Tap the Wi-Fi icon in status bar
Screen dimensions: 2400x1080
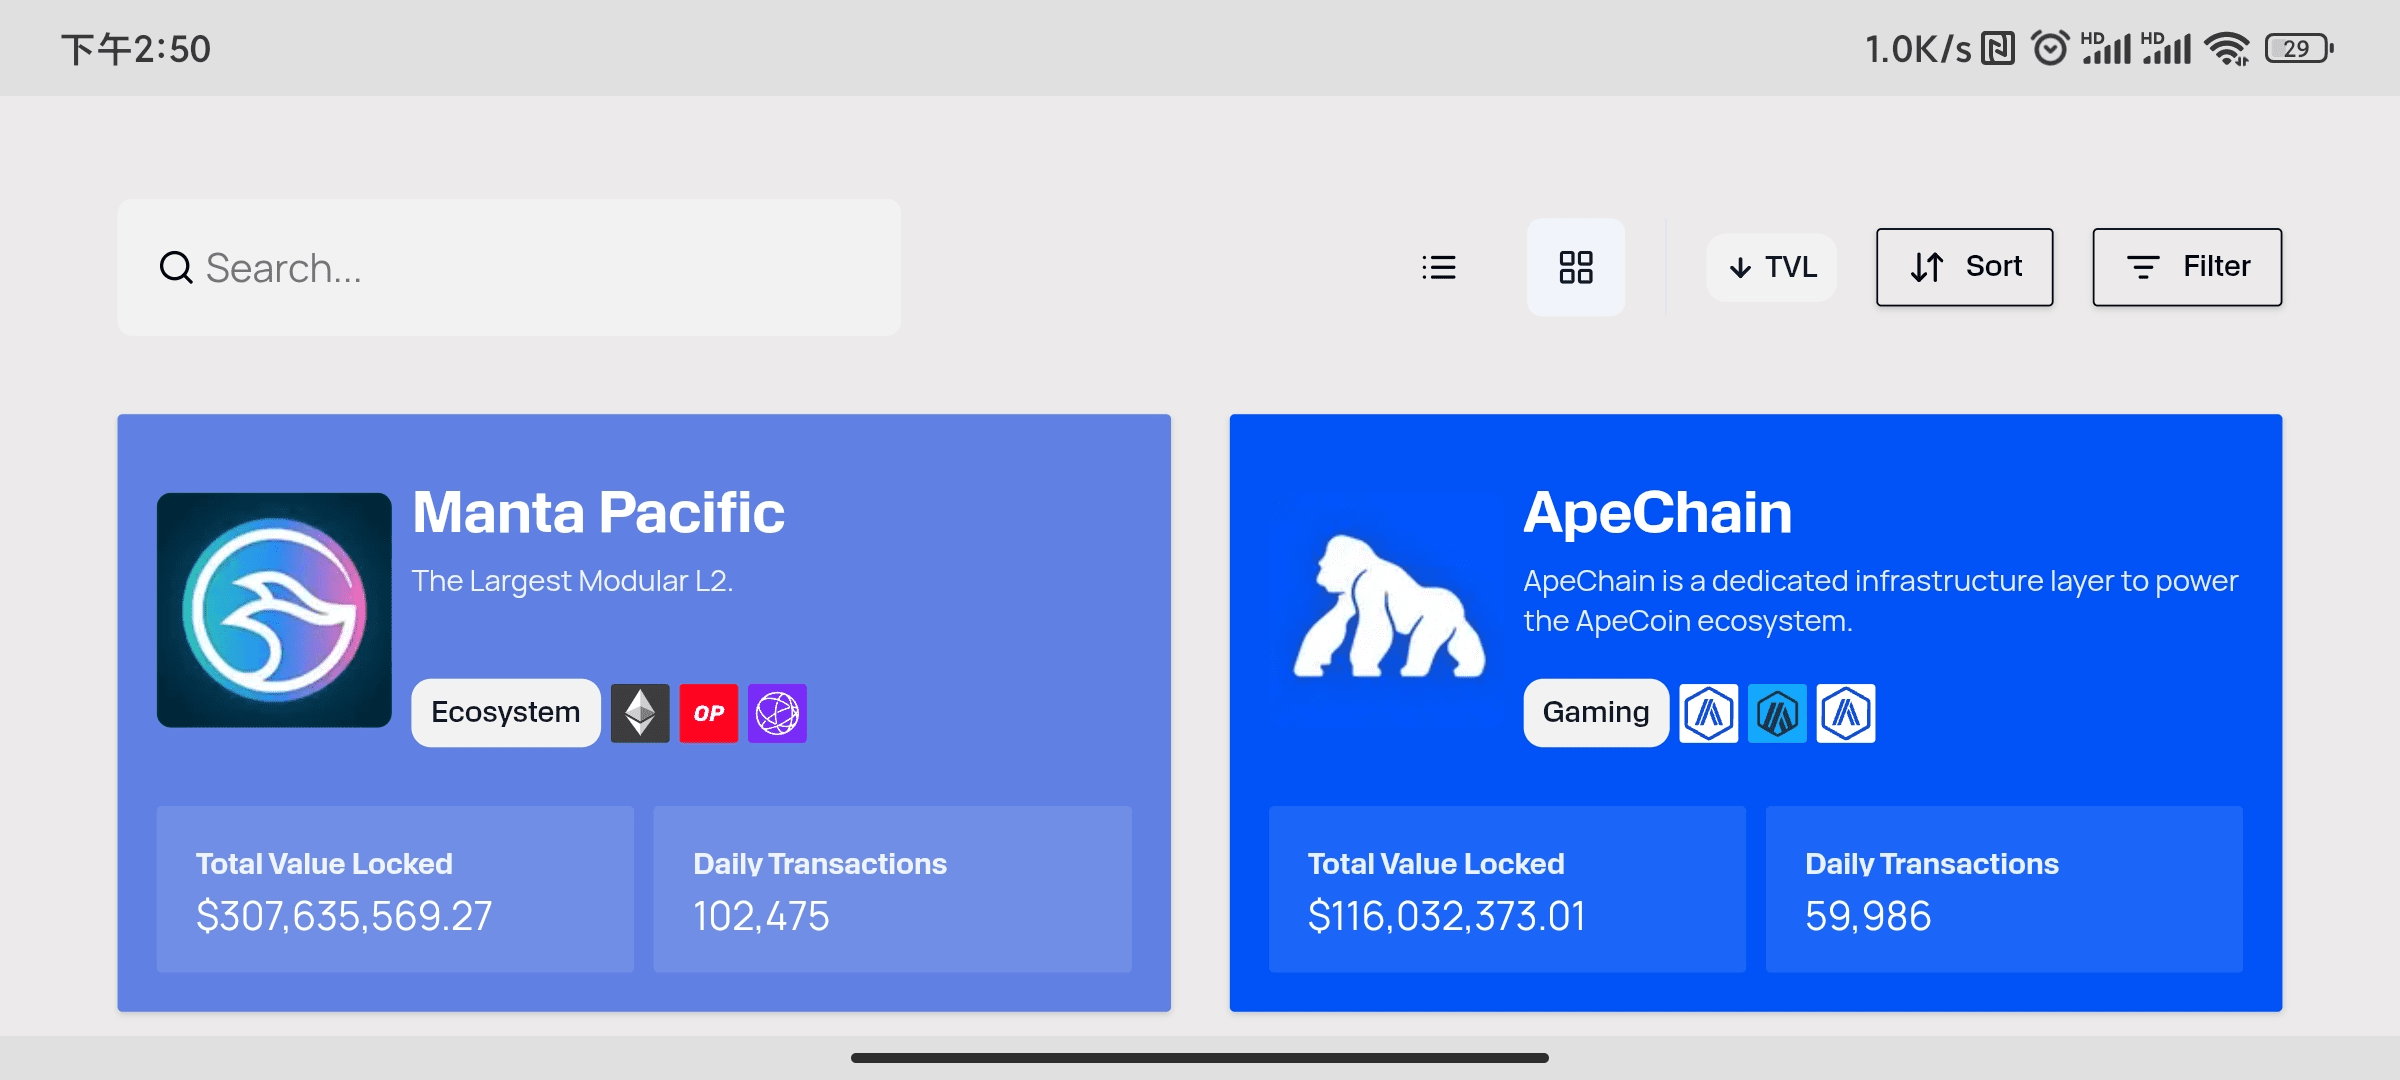pyautogui.click(x=2228, y=48)
